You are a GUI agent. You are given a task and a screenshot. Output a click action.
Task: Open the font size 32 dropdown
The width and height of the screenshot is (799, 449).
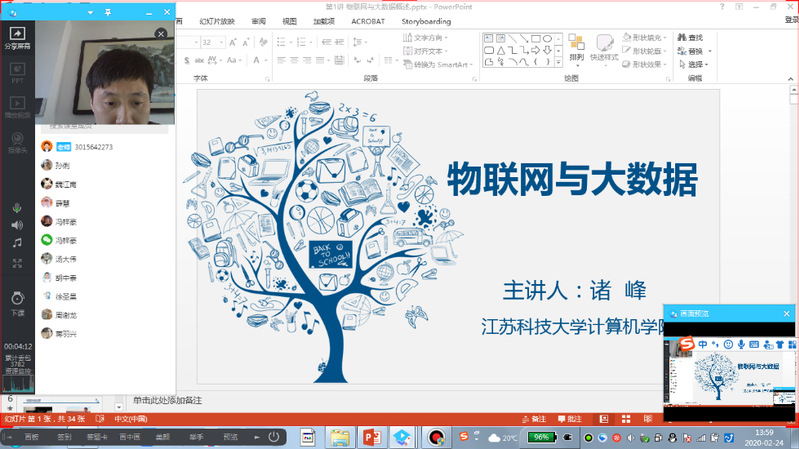tap(221, 43)
